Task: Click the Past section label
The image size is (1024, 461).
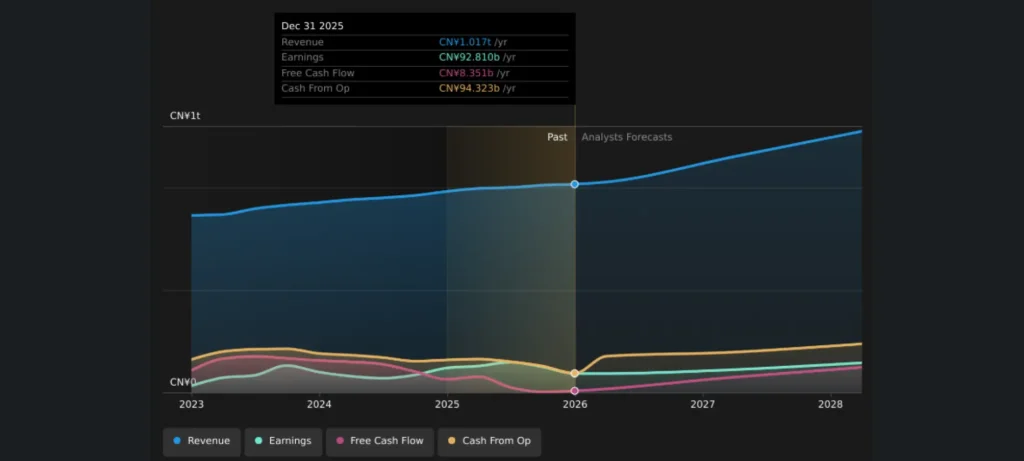Action: coord(557,137)
